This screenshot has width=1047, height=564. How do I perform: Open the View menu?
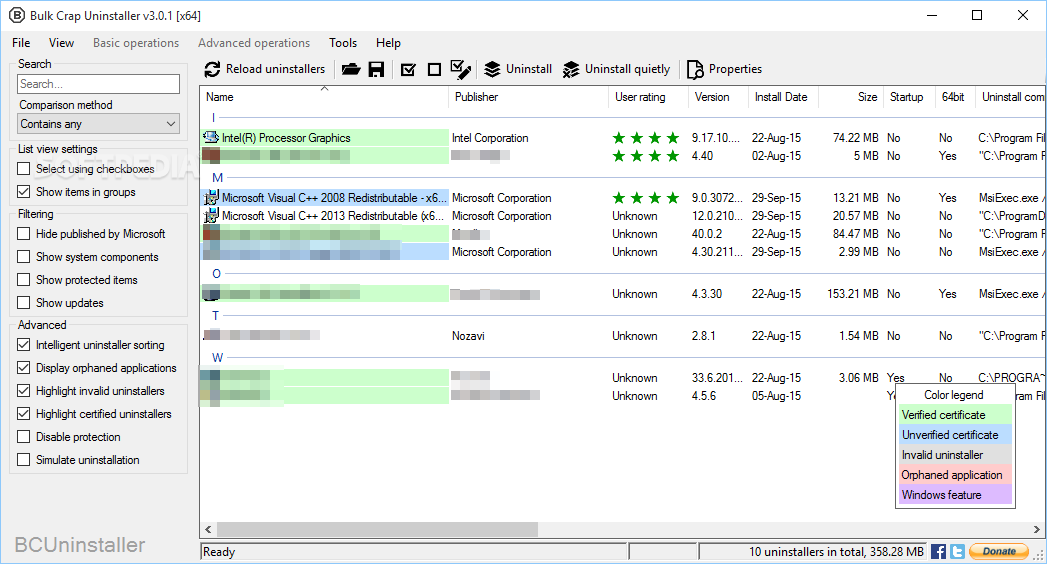tap(61, 43)
